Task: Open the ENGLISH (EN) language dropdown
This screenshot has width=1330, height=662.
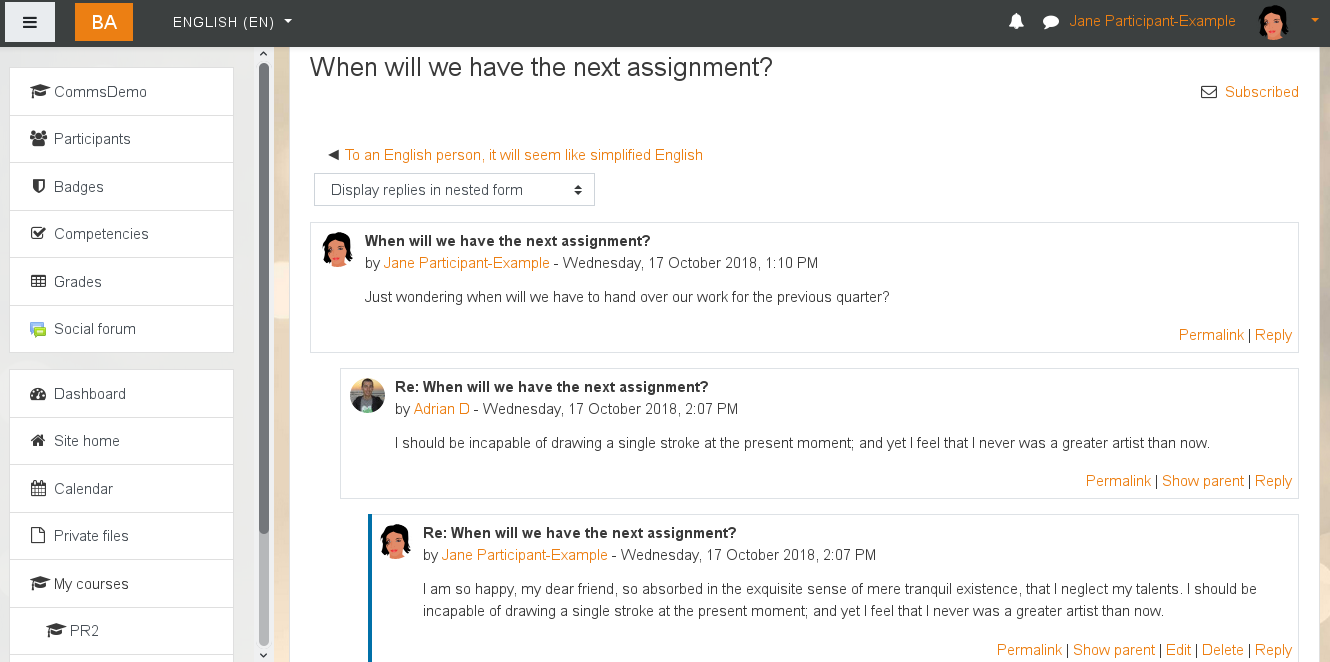Action: 232,21
